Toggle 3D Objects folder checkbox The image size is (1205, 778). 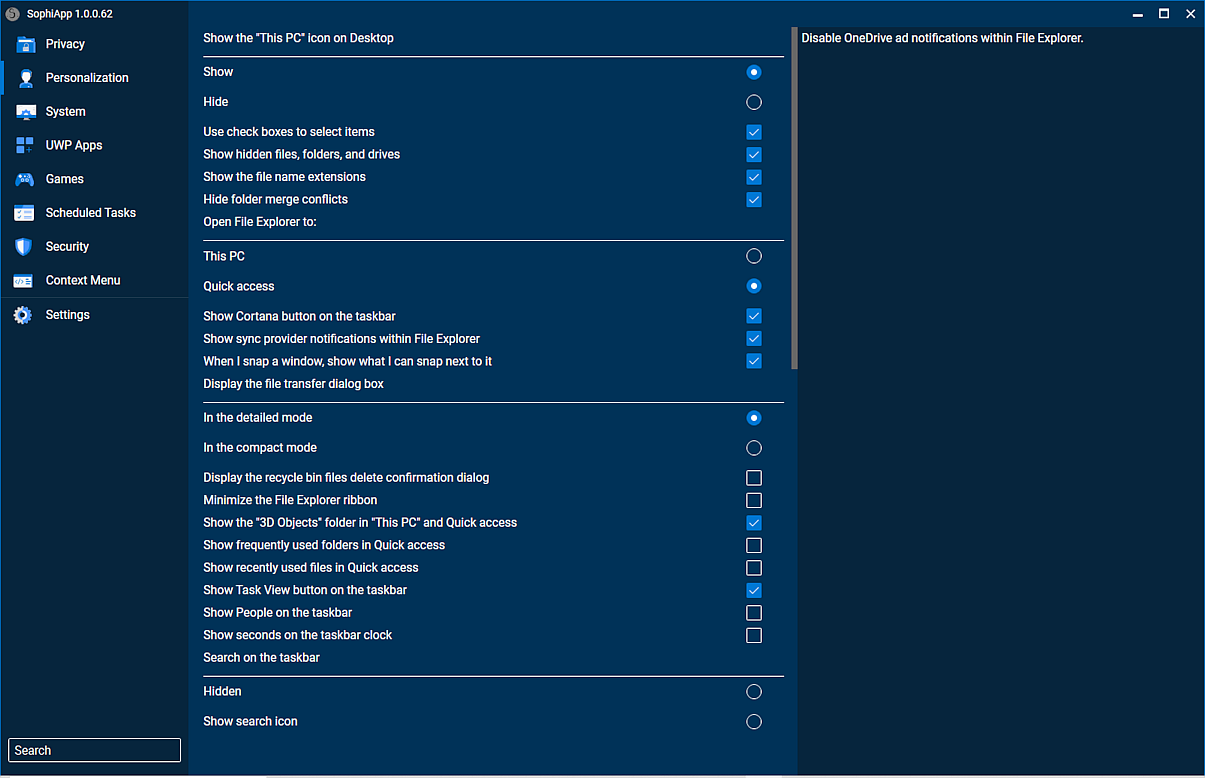pos(754,523)
